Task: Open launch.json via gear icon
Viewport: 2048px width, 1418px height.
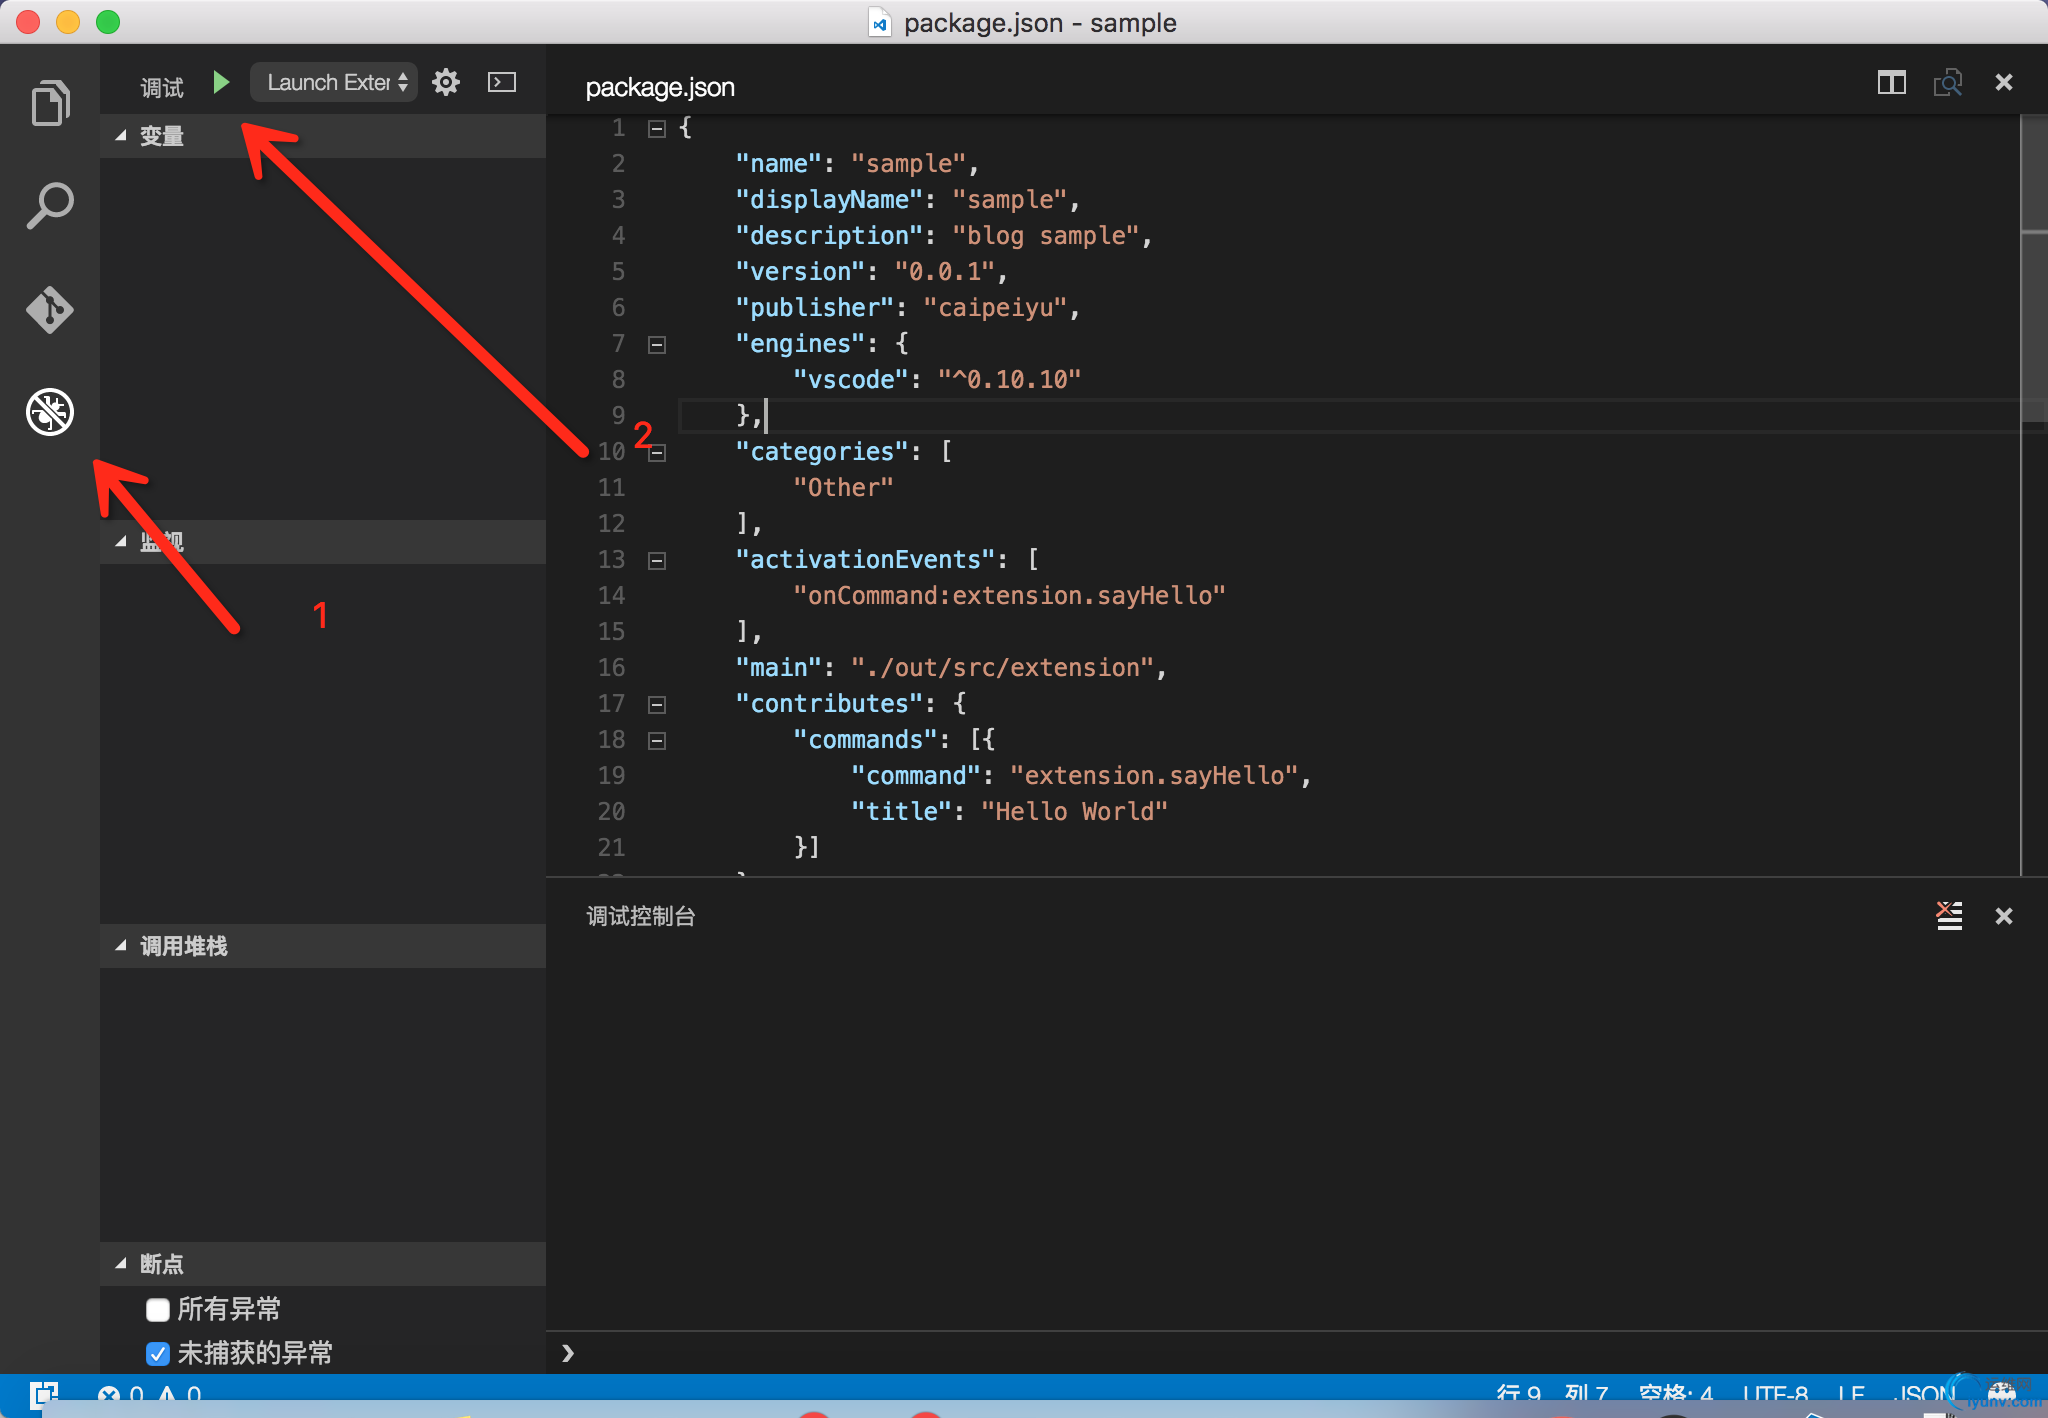Action: point(446,82)
